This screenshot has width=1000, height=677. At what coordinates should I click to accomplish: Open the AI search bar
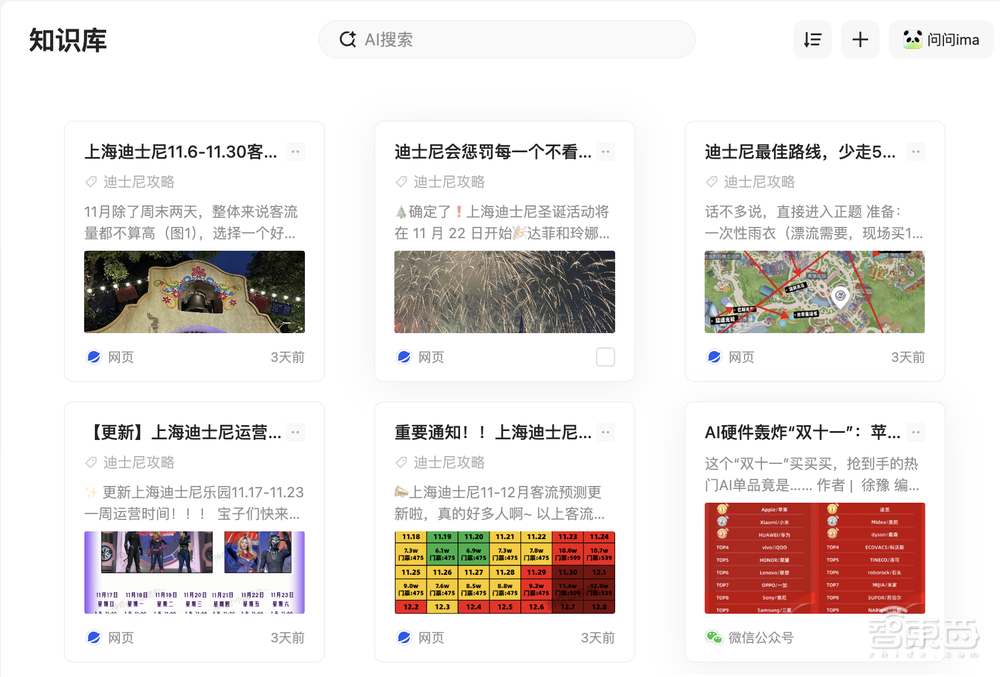[507, 39]
